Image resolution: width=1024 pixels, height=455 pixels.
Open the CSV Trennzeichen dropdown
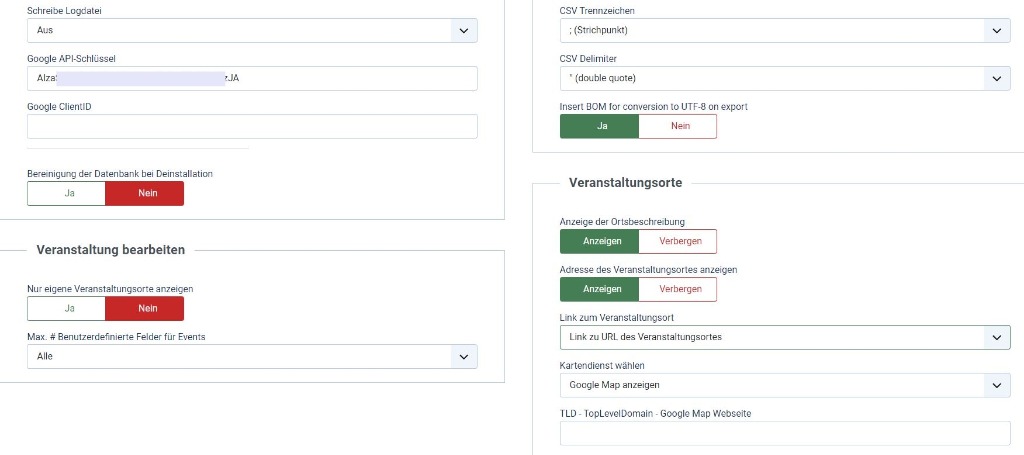coord(785,30)
